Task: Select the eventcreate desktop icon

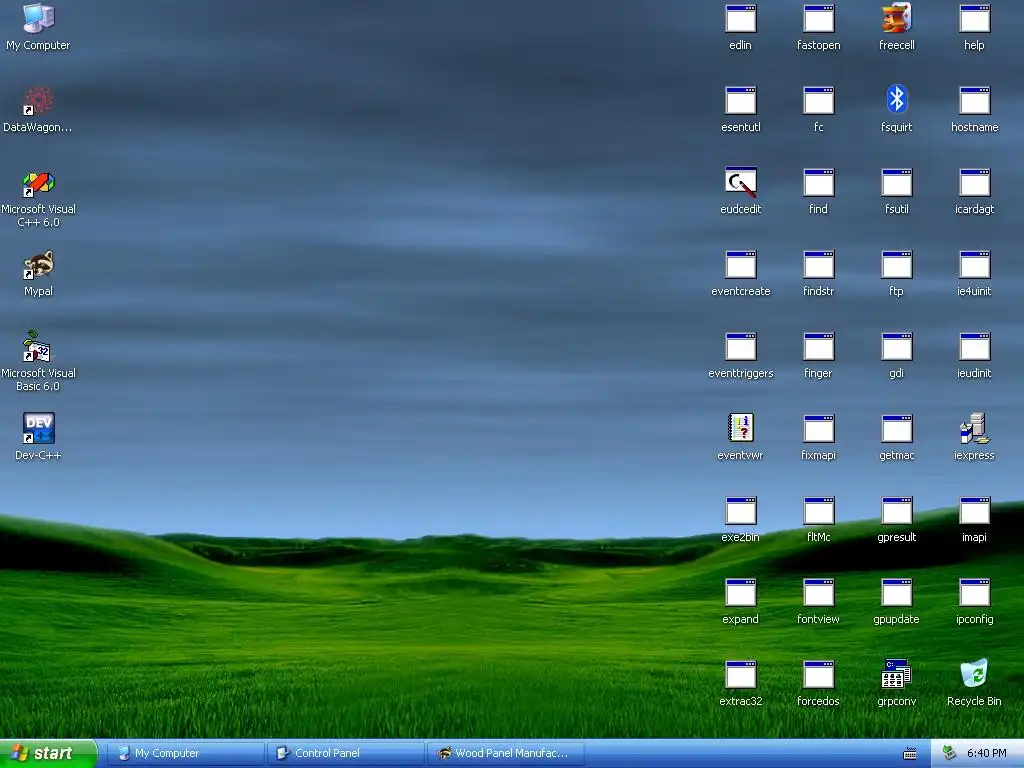Action: click(x=741, y=264)
